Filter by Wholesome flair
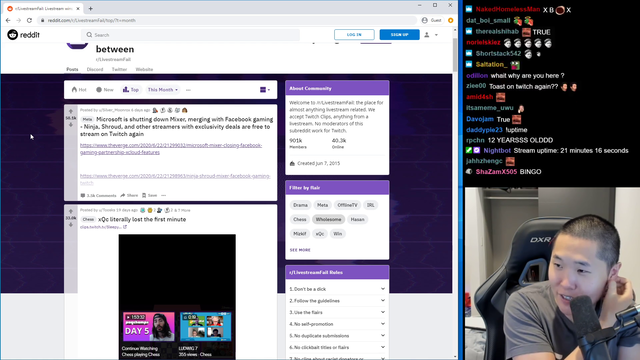Screen dimensions: 640x360 (329, 220)
